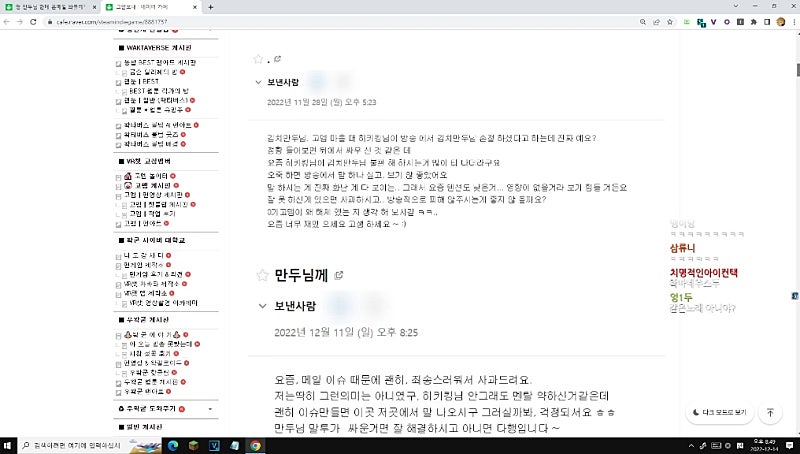Viewport: 800px width, 454px height.
Task: Open the 만두님께 message in new window
Action: click(339, 275)
